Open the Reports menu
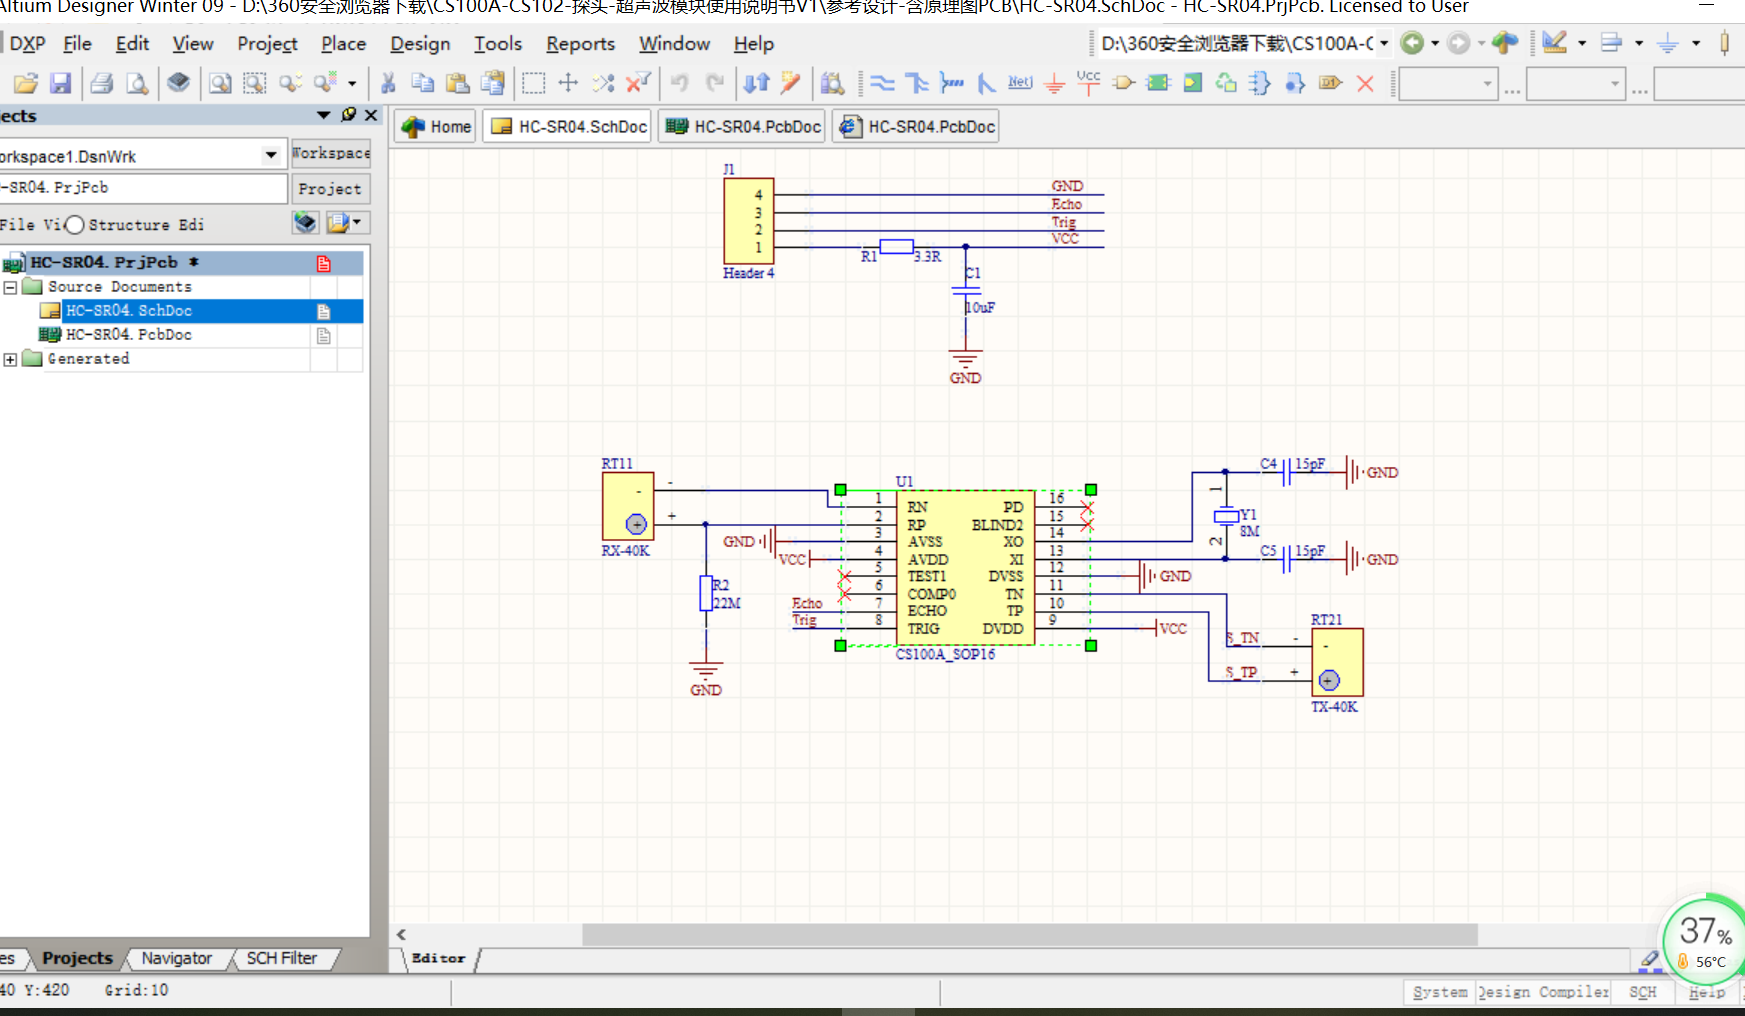 580,44
